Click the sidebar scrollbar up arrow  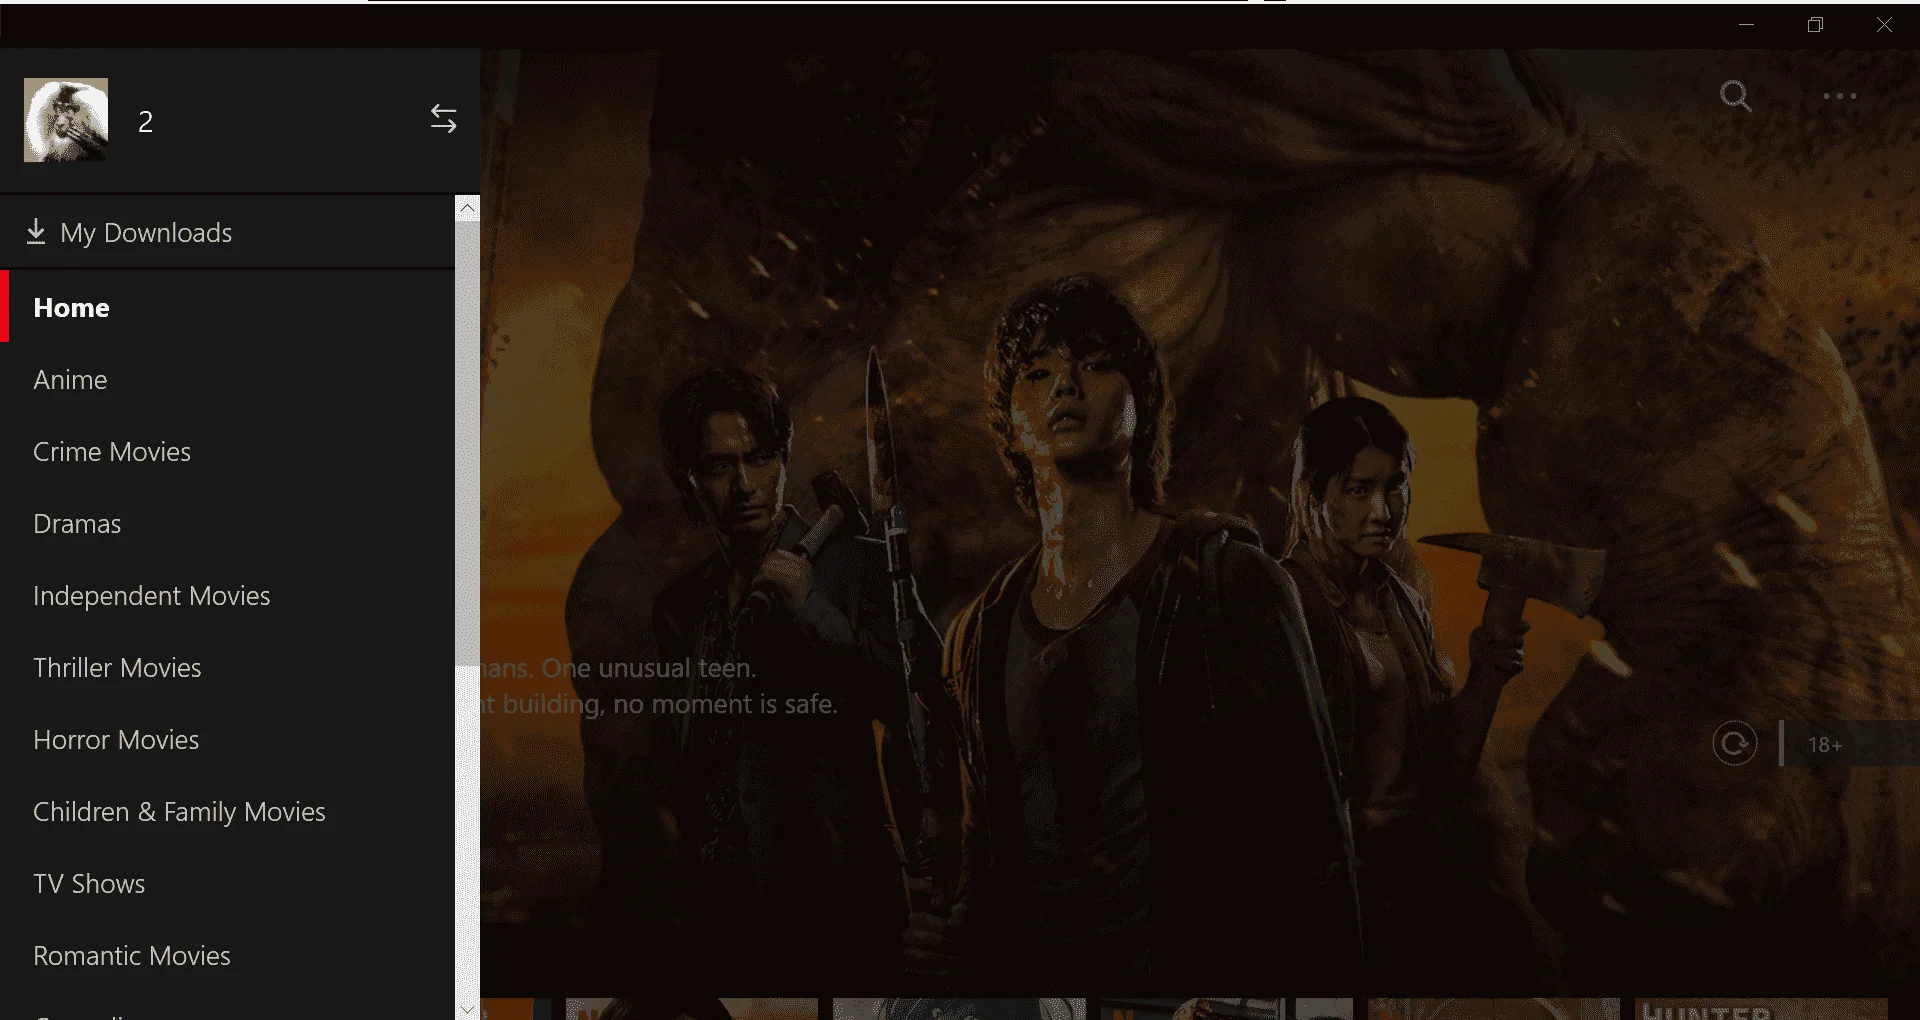467,208
